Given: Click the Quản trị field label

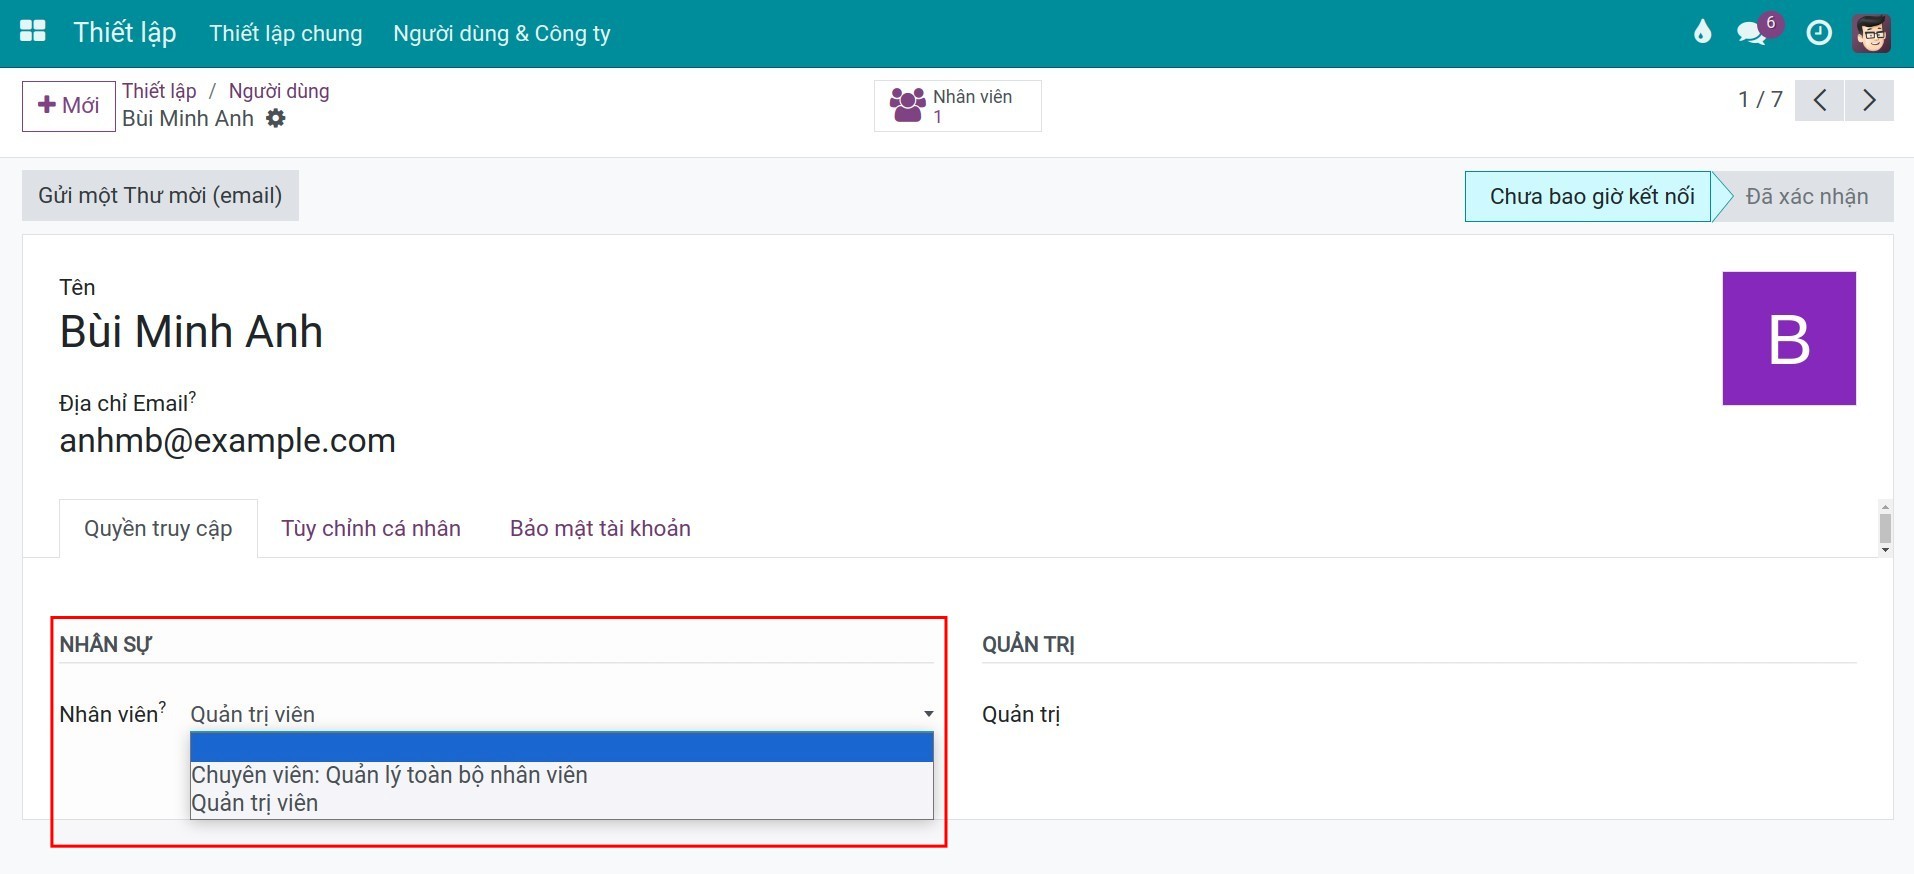Looking at the screenshot, I should click(x=1021, y=714).
